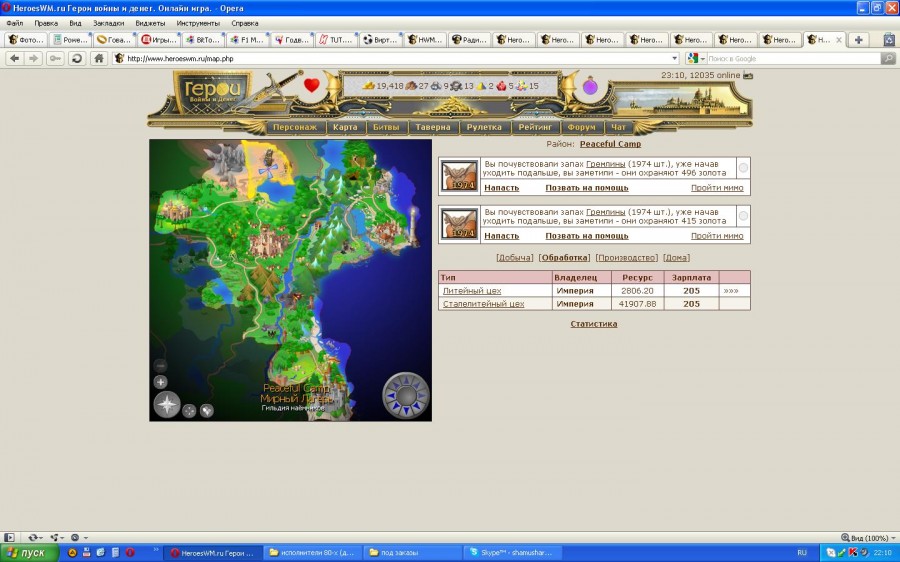Click Windows Пуск start button
This screenshot has width=900, height=562.
[x=27, y=552]
